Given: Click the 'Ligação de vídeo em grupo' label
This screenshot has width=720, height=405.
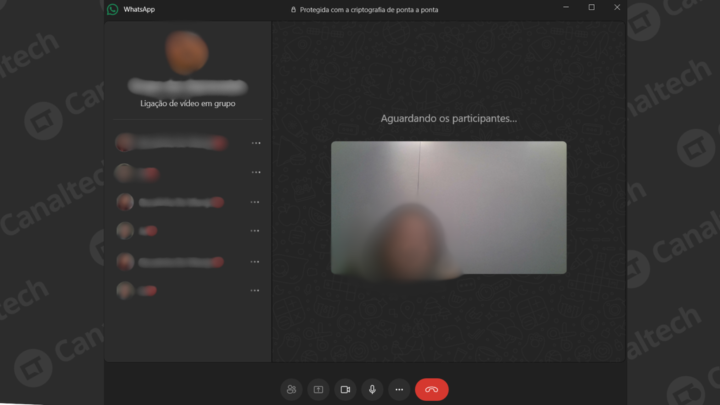Looking at the screenshot, I should [x=188, y=103].
